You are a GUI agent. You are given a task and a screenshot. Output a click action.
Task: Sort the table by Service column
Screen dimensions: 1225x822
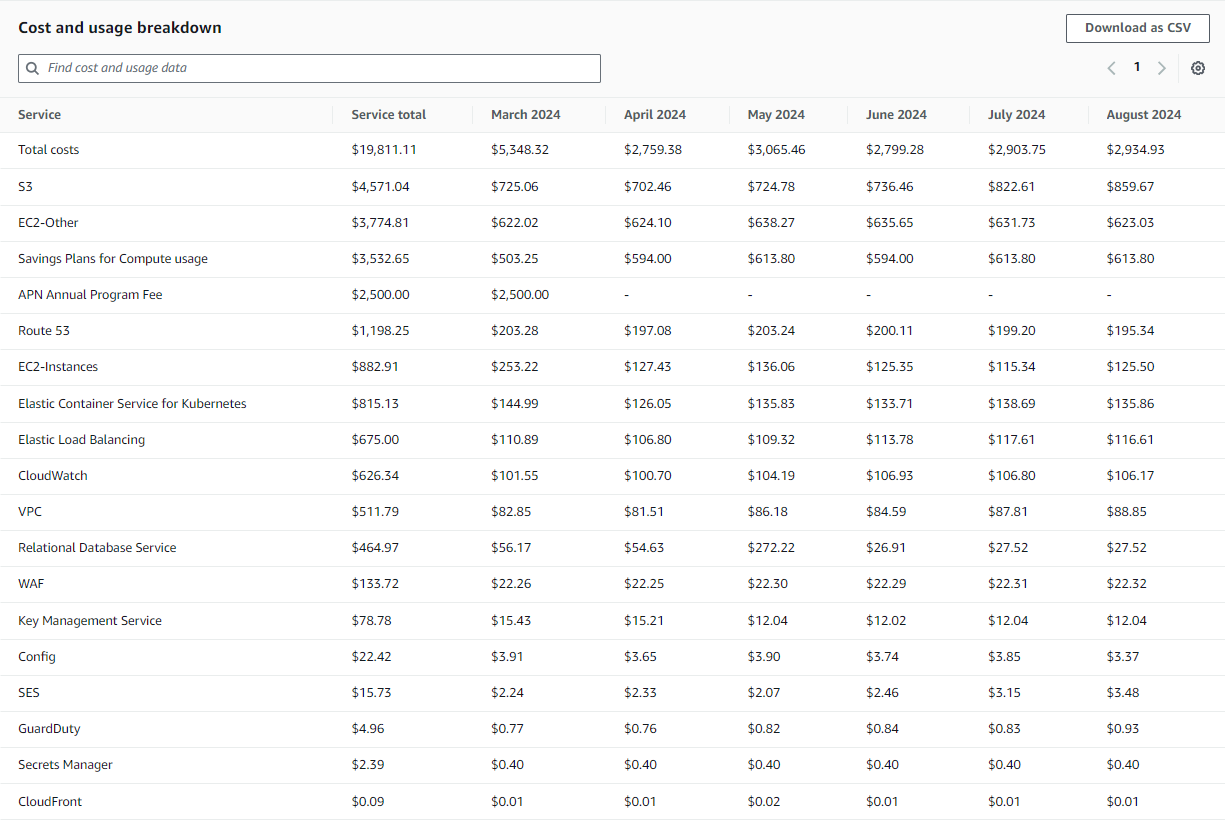pos(39,114)
